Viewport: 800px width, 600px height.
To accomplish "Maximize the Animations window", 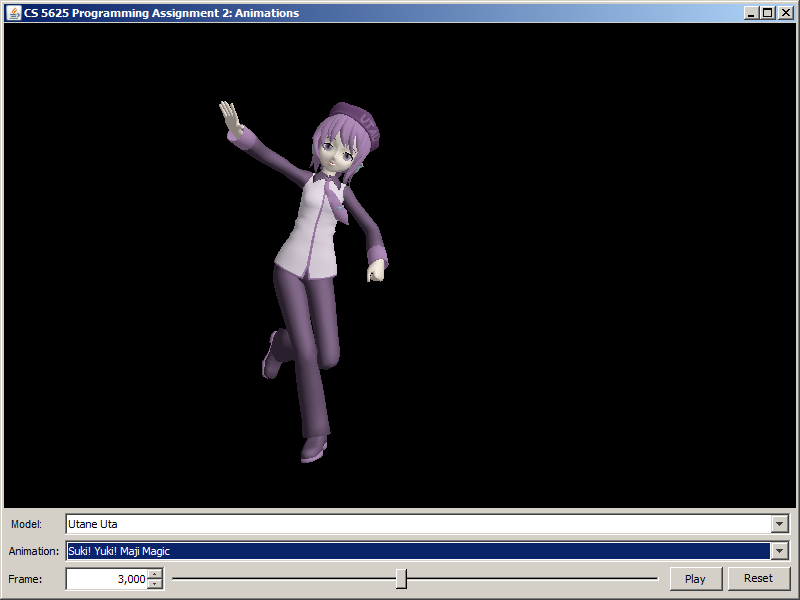I will coord(767,13).
